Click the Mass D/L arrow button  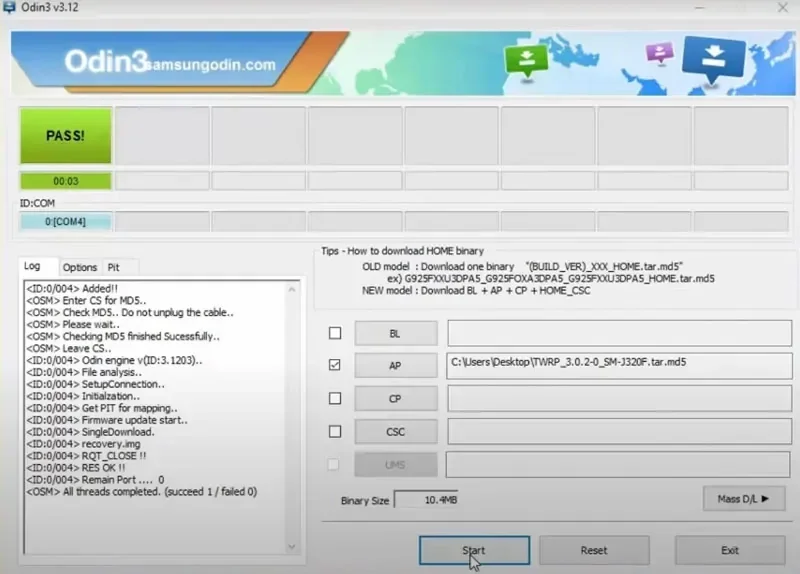point(744,498)
